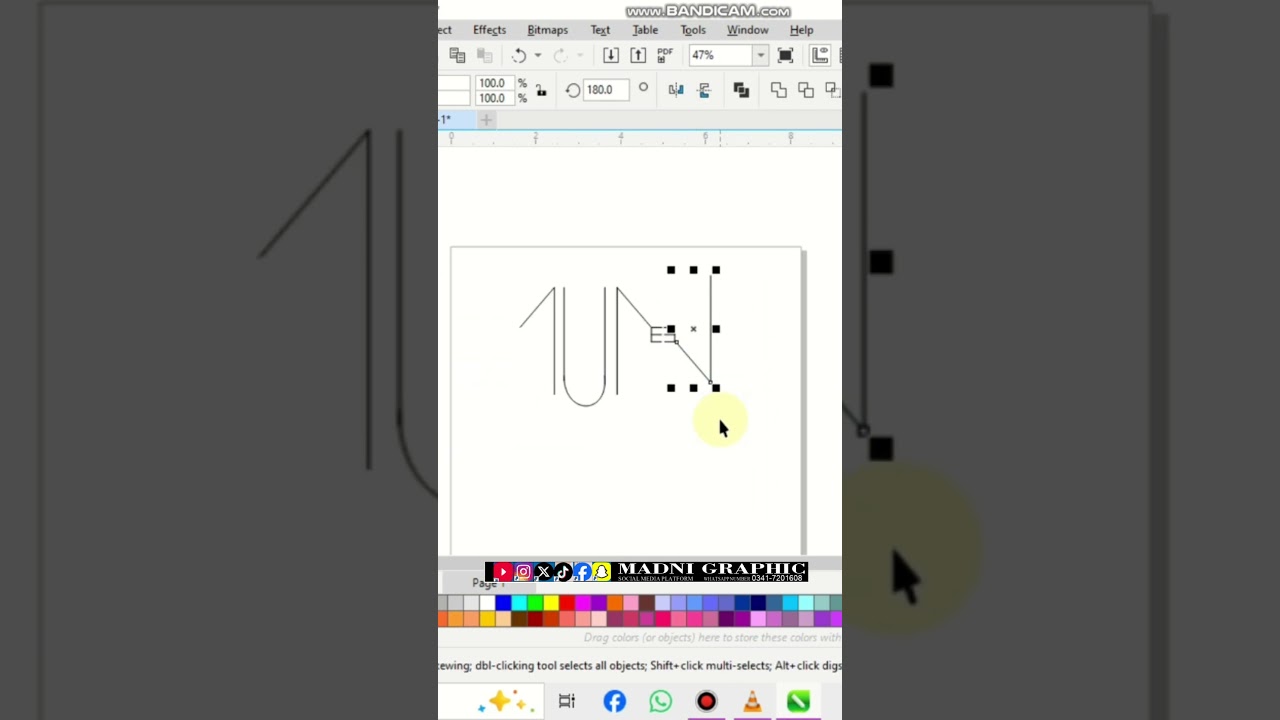The height and width of the screenshot is (720, 1280).
Task: Open Facebook from the taskbar
Action: (x=615, y=702)
